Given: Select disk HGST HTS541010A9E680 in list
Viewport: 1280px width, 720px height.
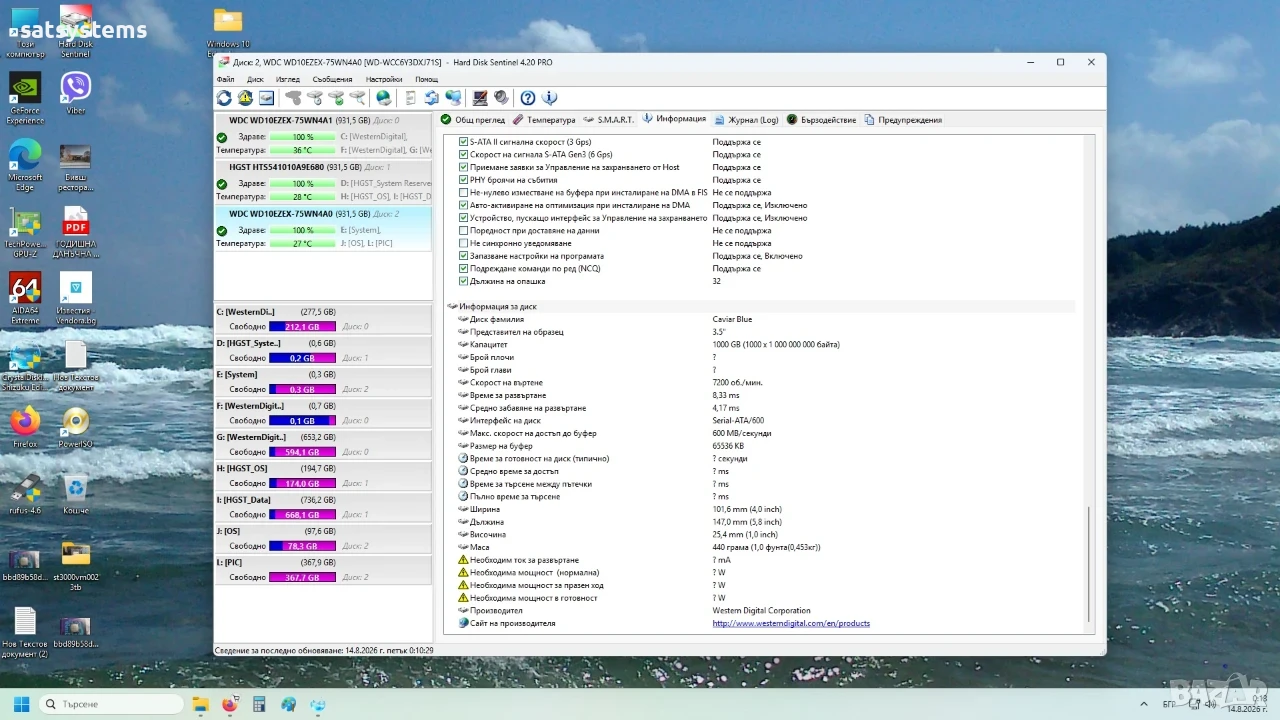Looking at the screenshot, I should [324, 182].
